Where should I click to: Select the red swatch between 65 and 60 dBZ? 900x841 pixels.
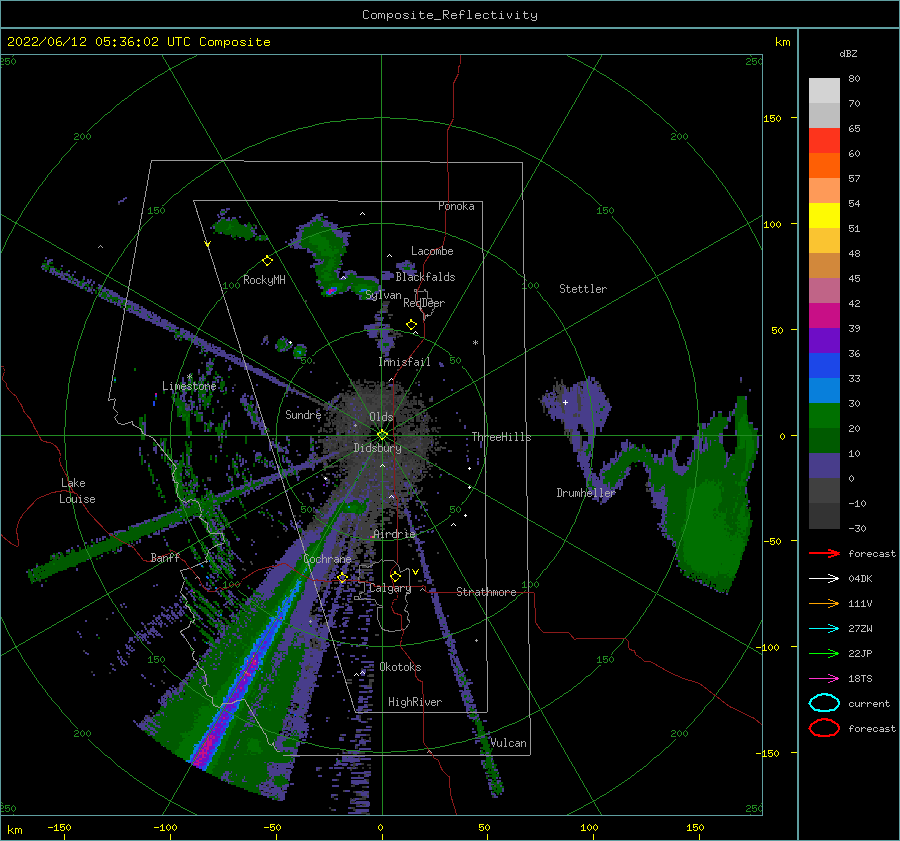824,141
